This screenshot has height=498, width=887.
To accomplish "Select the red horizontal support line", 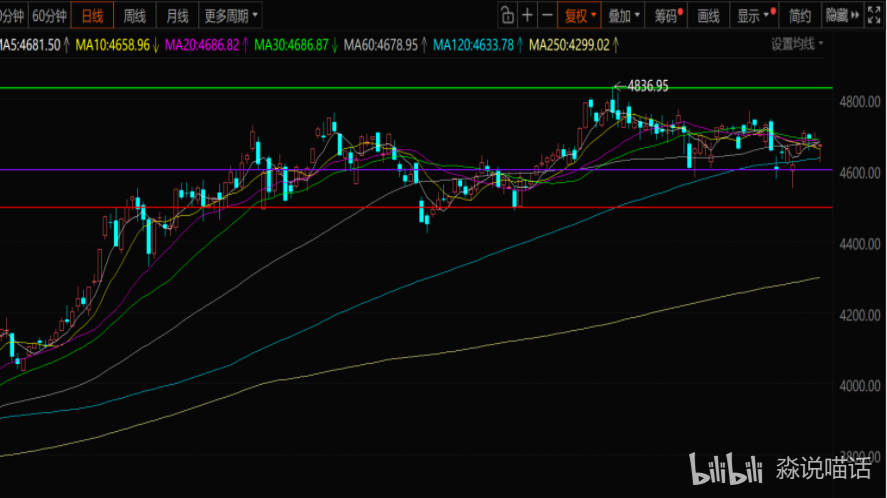I will point(416,207).
